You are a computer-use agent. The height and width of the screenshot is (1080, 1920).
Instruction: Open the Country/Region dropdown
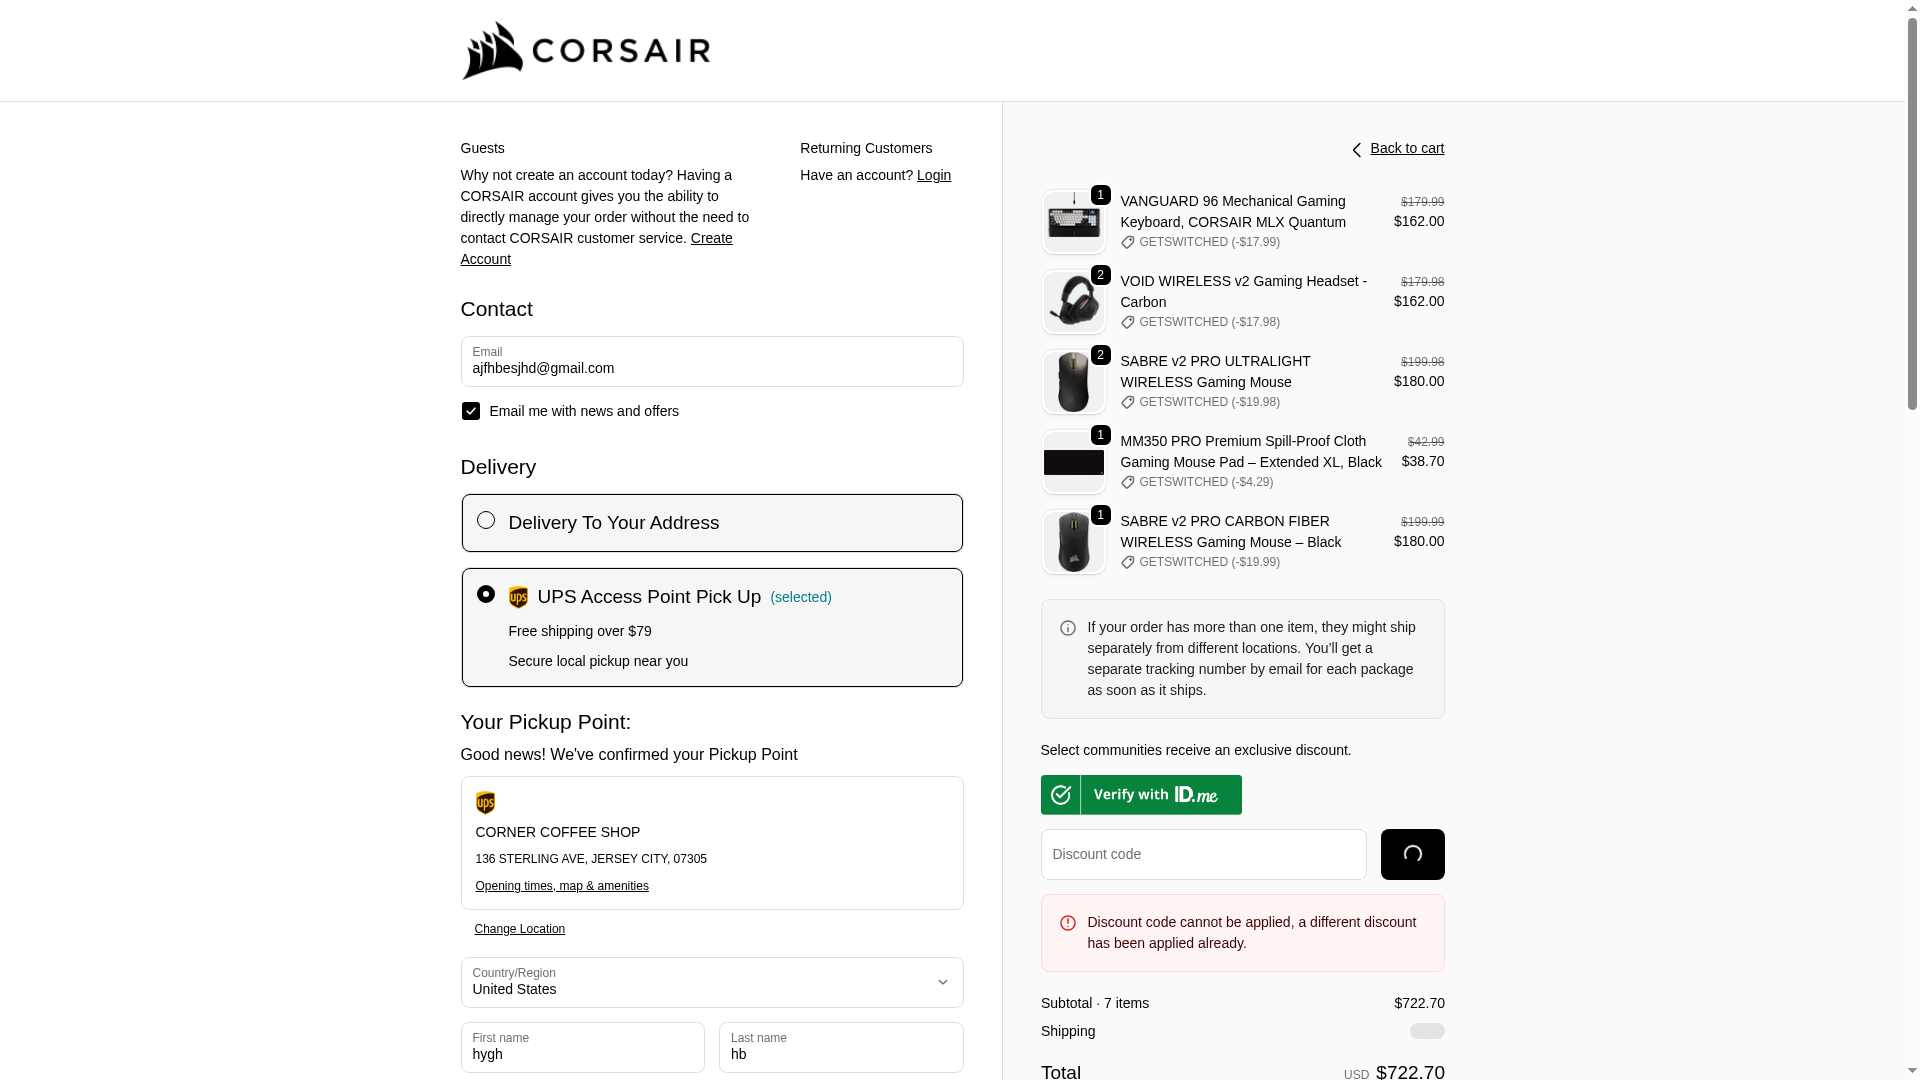711,982
